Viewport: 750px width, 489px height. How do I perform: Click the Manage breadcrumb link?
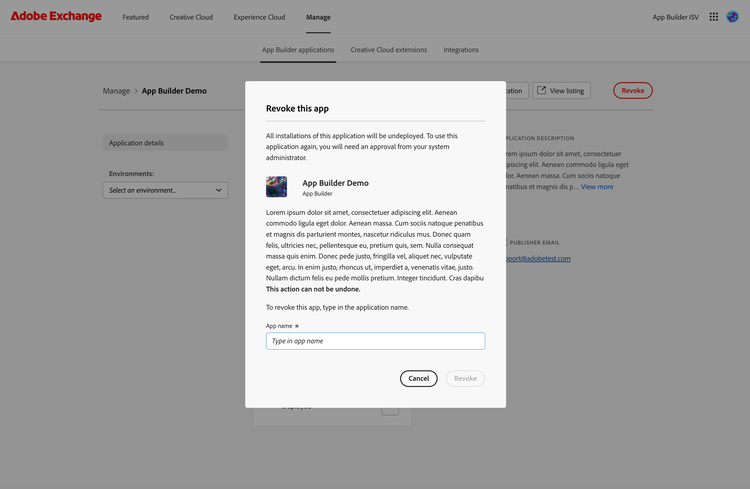tap(116, 91)
